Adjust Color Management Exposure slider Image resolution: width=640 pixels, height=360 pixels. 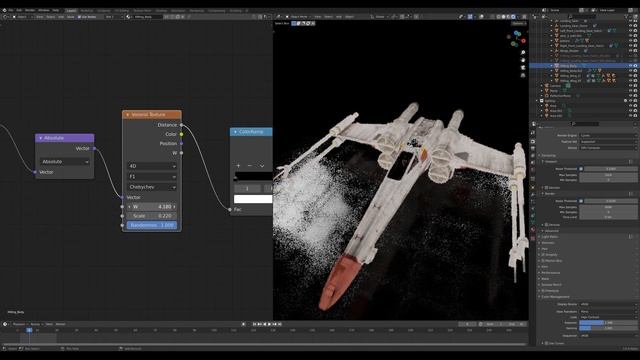pos(609,322)
